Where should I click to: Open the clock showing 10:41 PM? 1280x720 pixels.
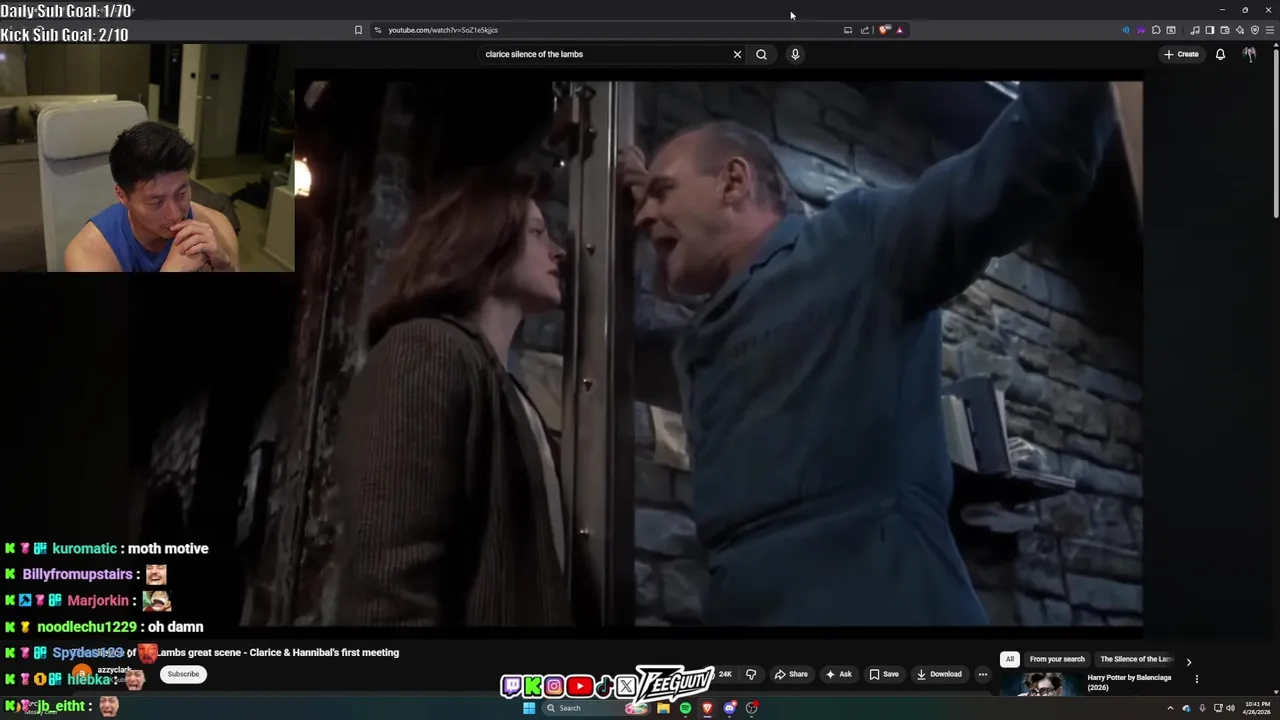(1257, 708)
